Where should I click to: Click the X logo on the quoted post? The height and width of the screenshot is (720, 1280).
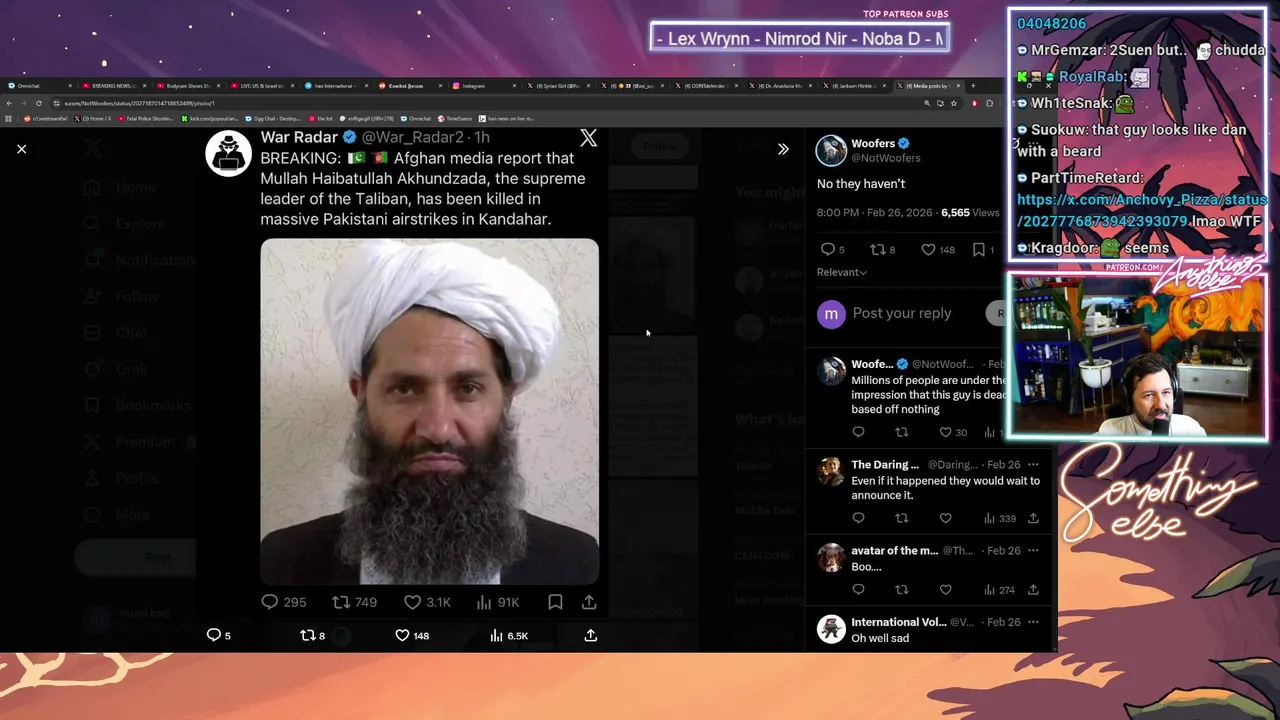588,138
